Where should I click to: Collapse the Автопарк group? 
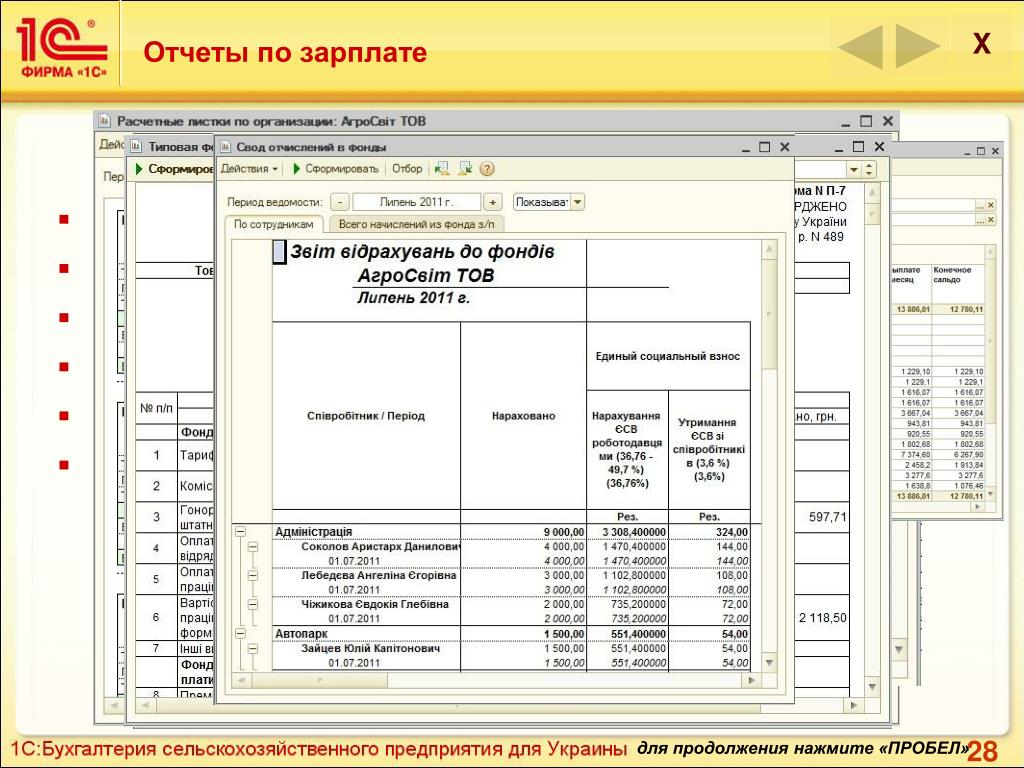point(240,634)
